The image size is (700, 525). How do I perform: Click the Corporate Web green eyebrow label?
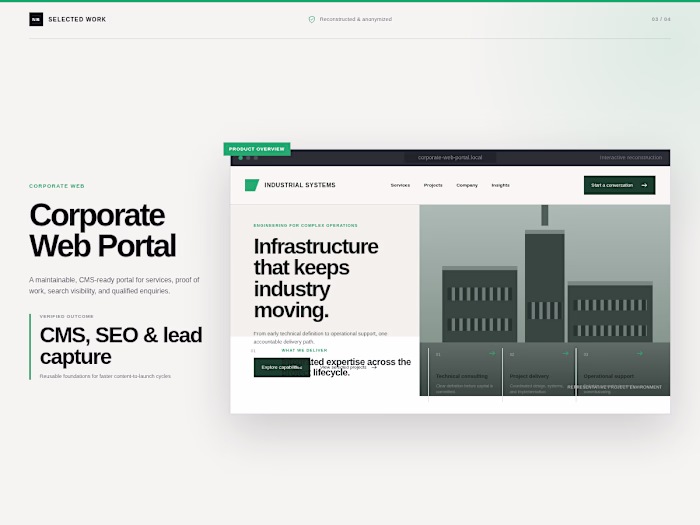pos(57,186)
